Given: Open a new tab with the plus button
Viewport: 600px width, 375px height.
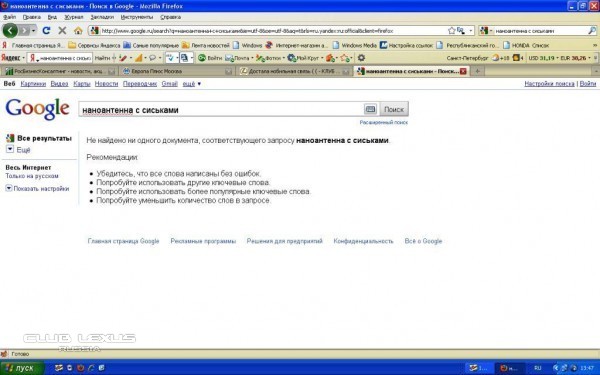Looking at the screenshot, I should (x=478, y=71).
